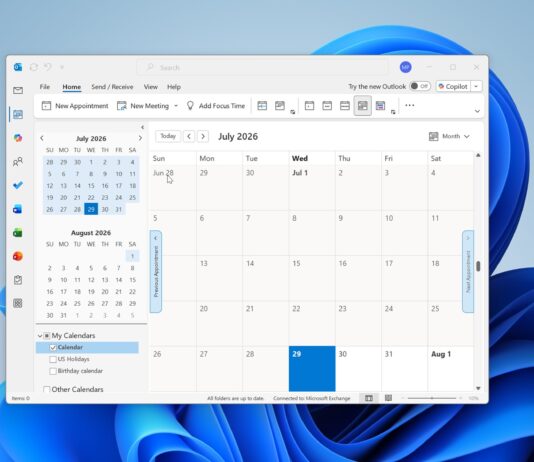Open the People contacts module

pos(18,161)
